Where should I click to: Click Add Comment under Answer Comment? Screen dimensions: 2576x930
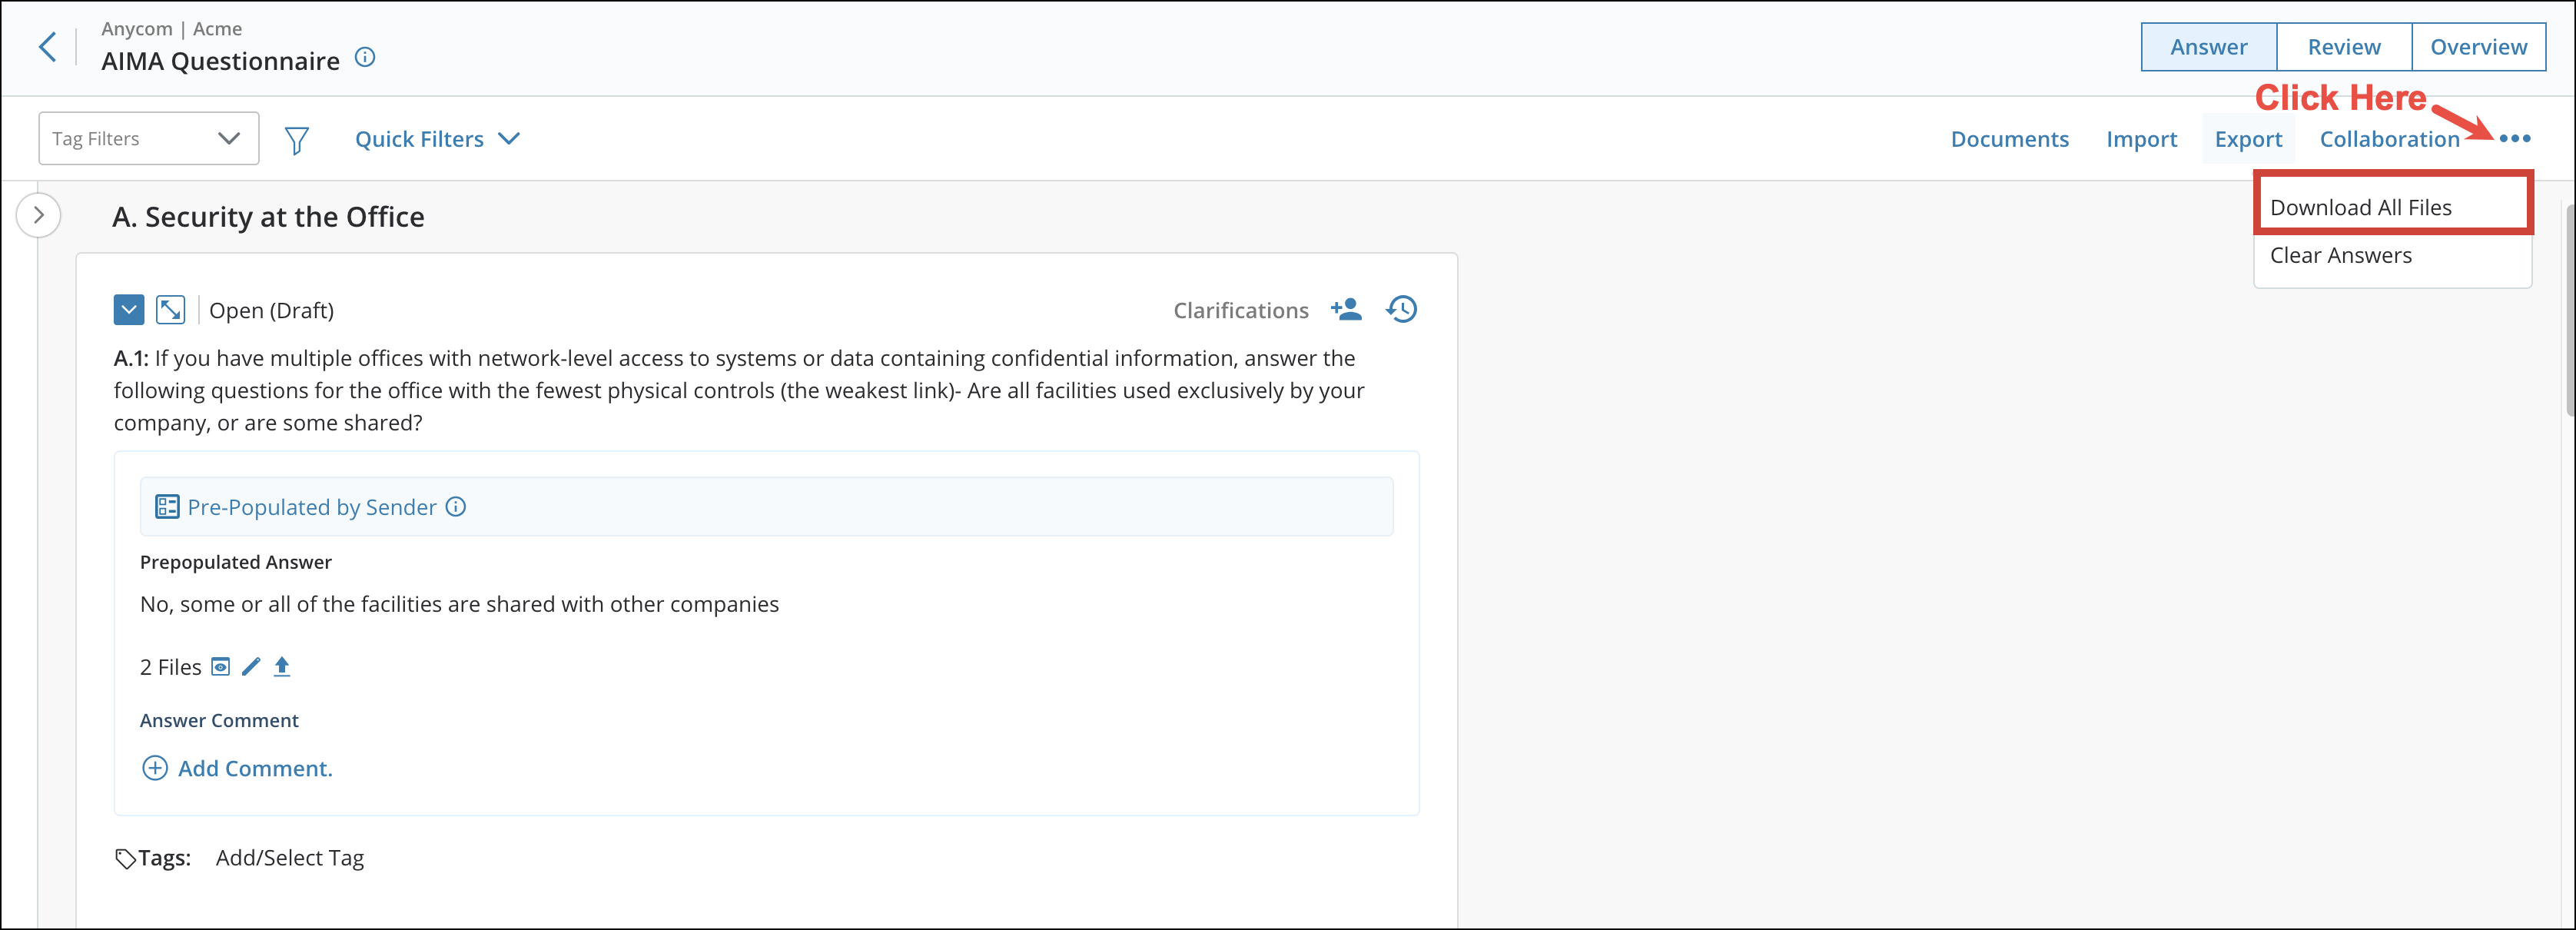click(x=237, y=768)
